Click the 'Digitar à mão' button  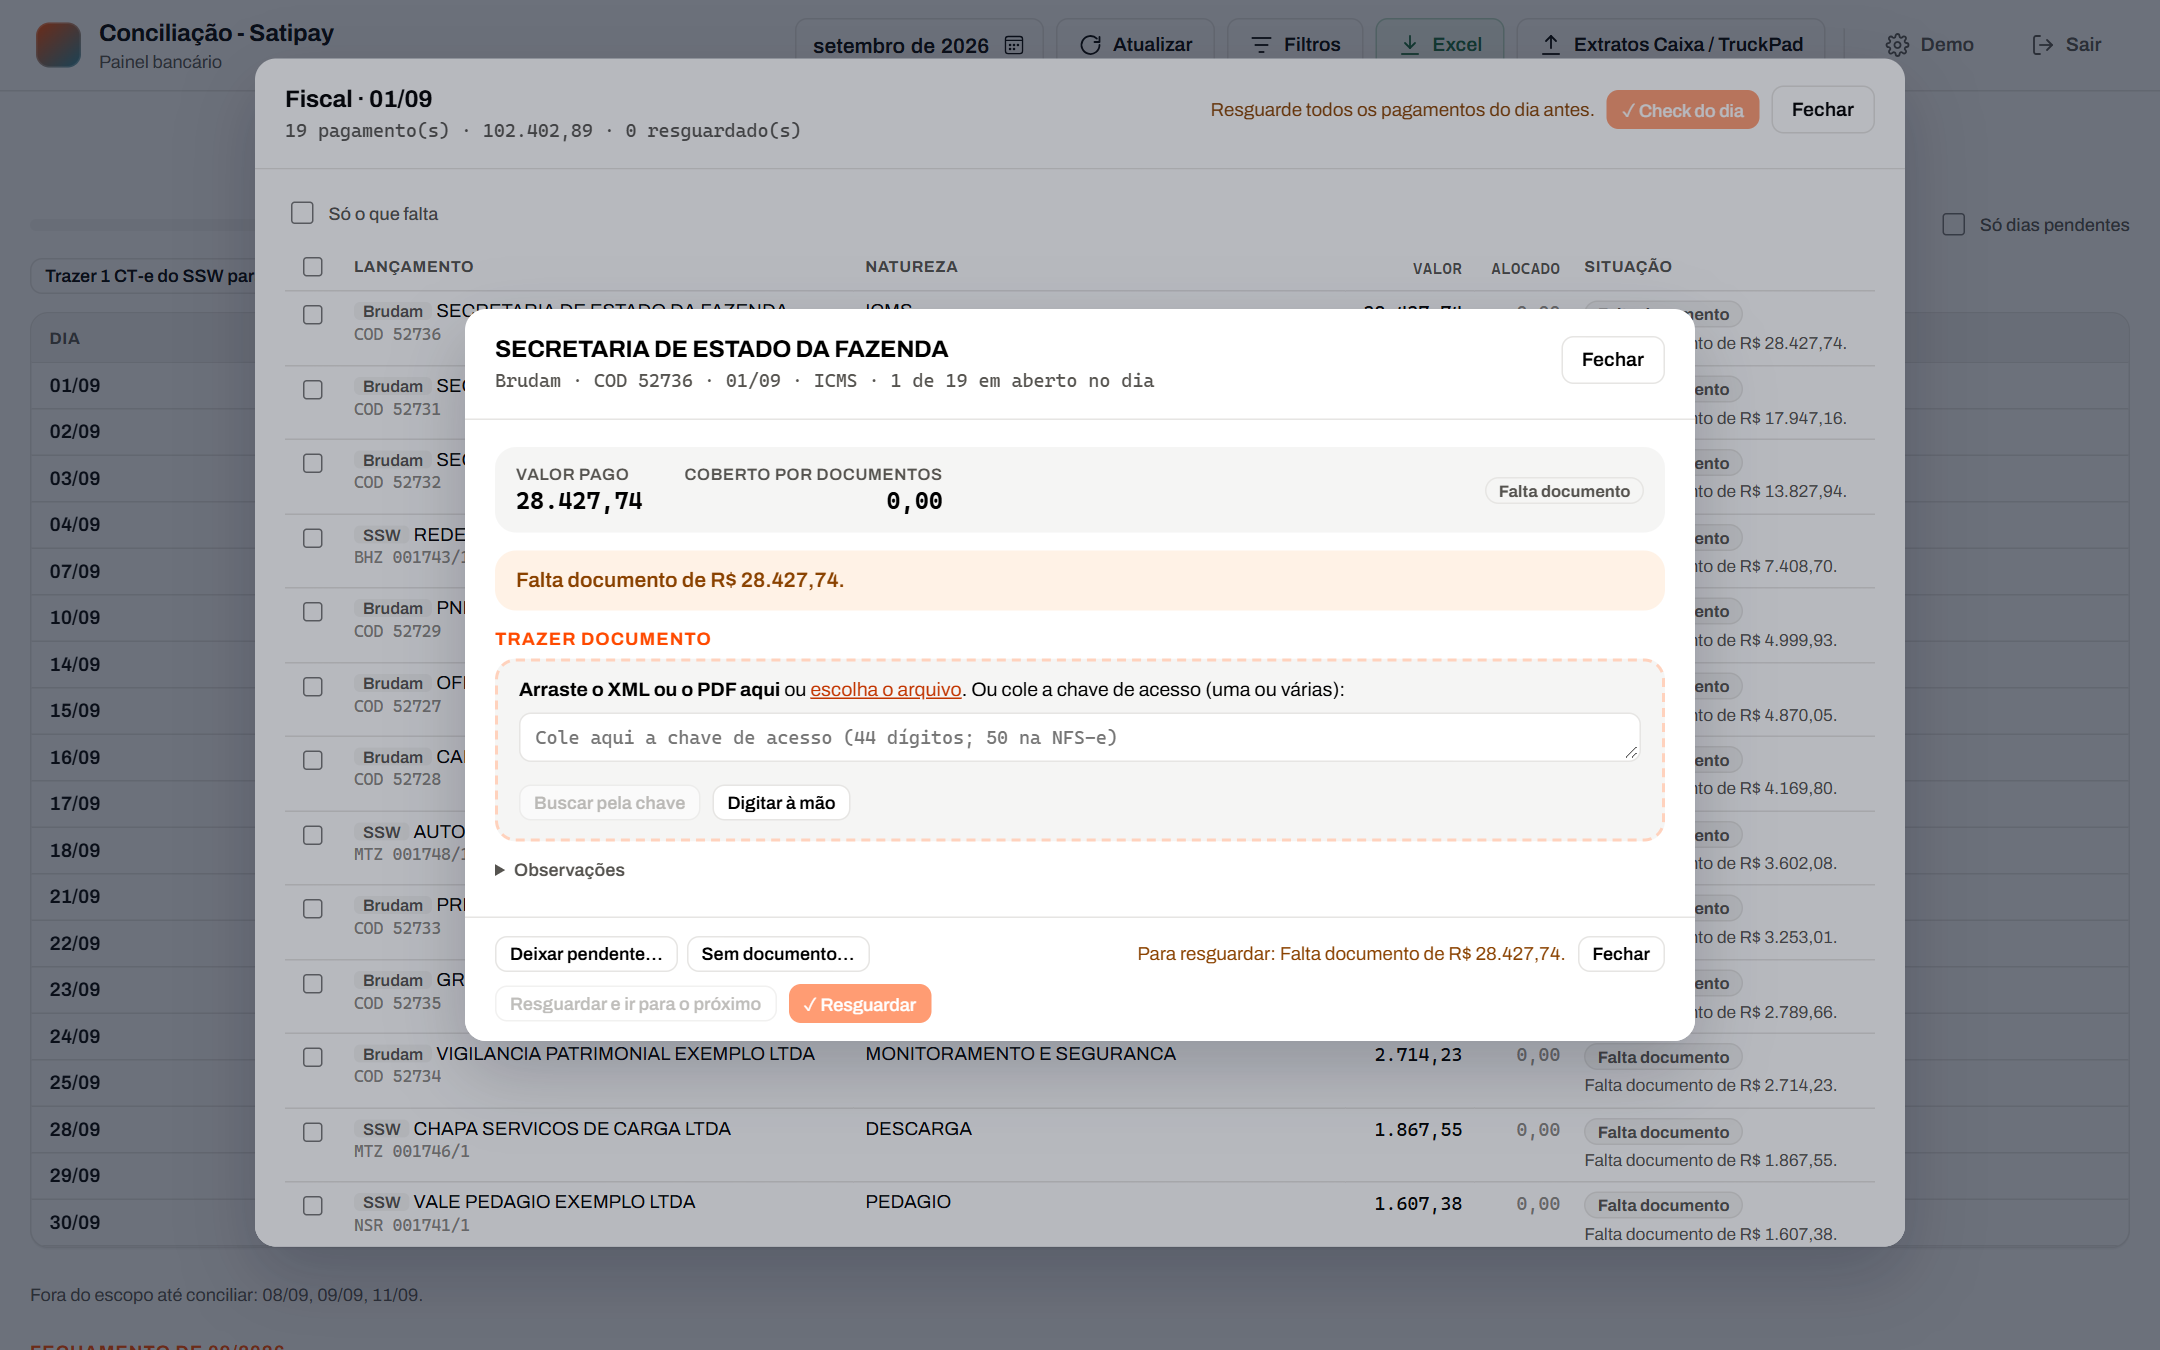pos(781,803)
